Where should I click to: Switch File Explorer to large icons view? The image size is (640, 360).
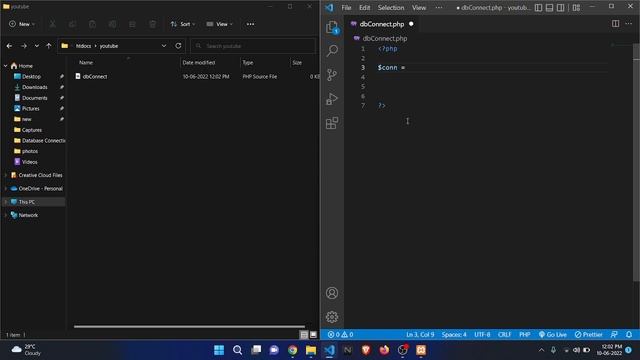(313, 335)
